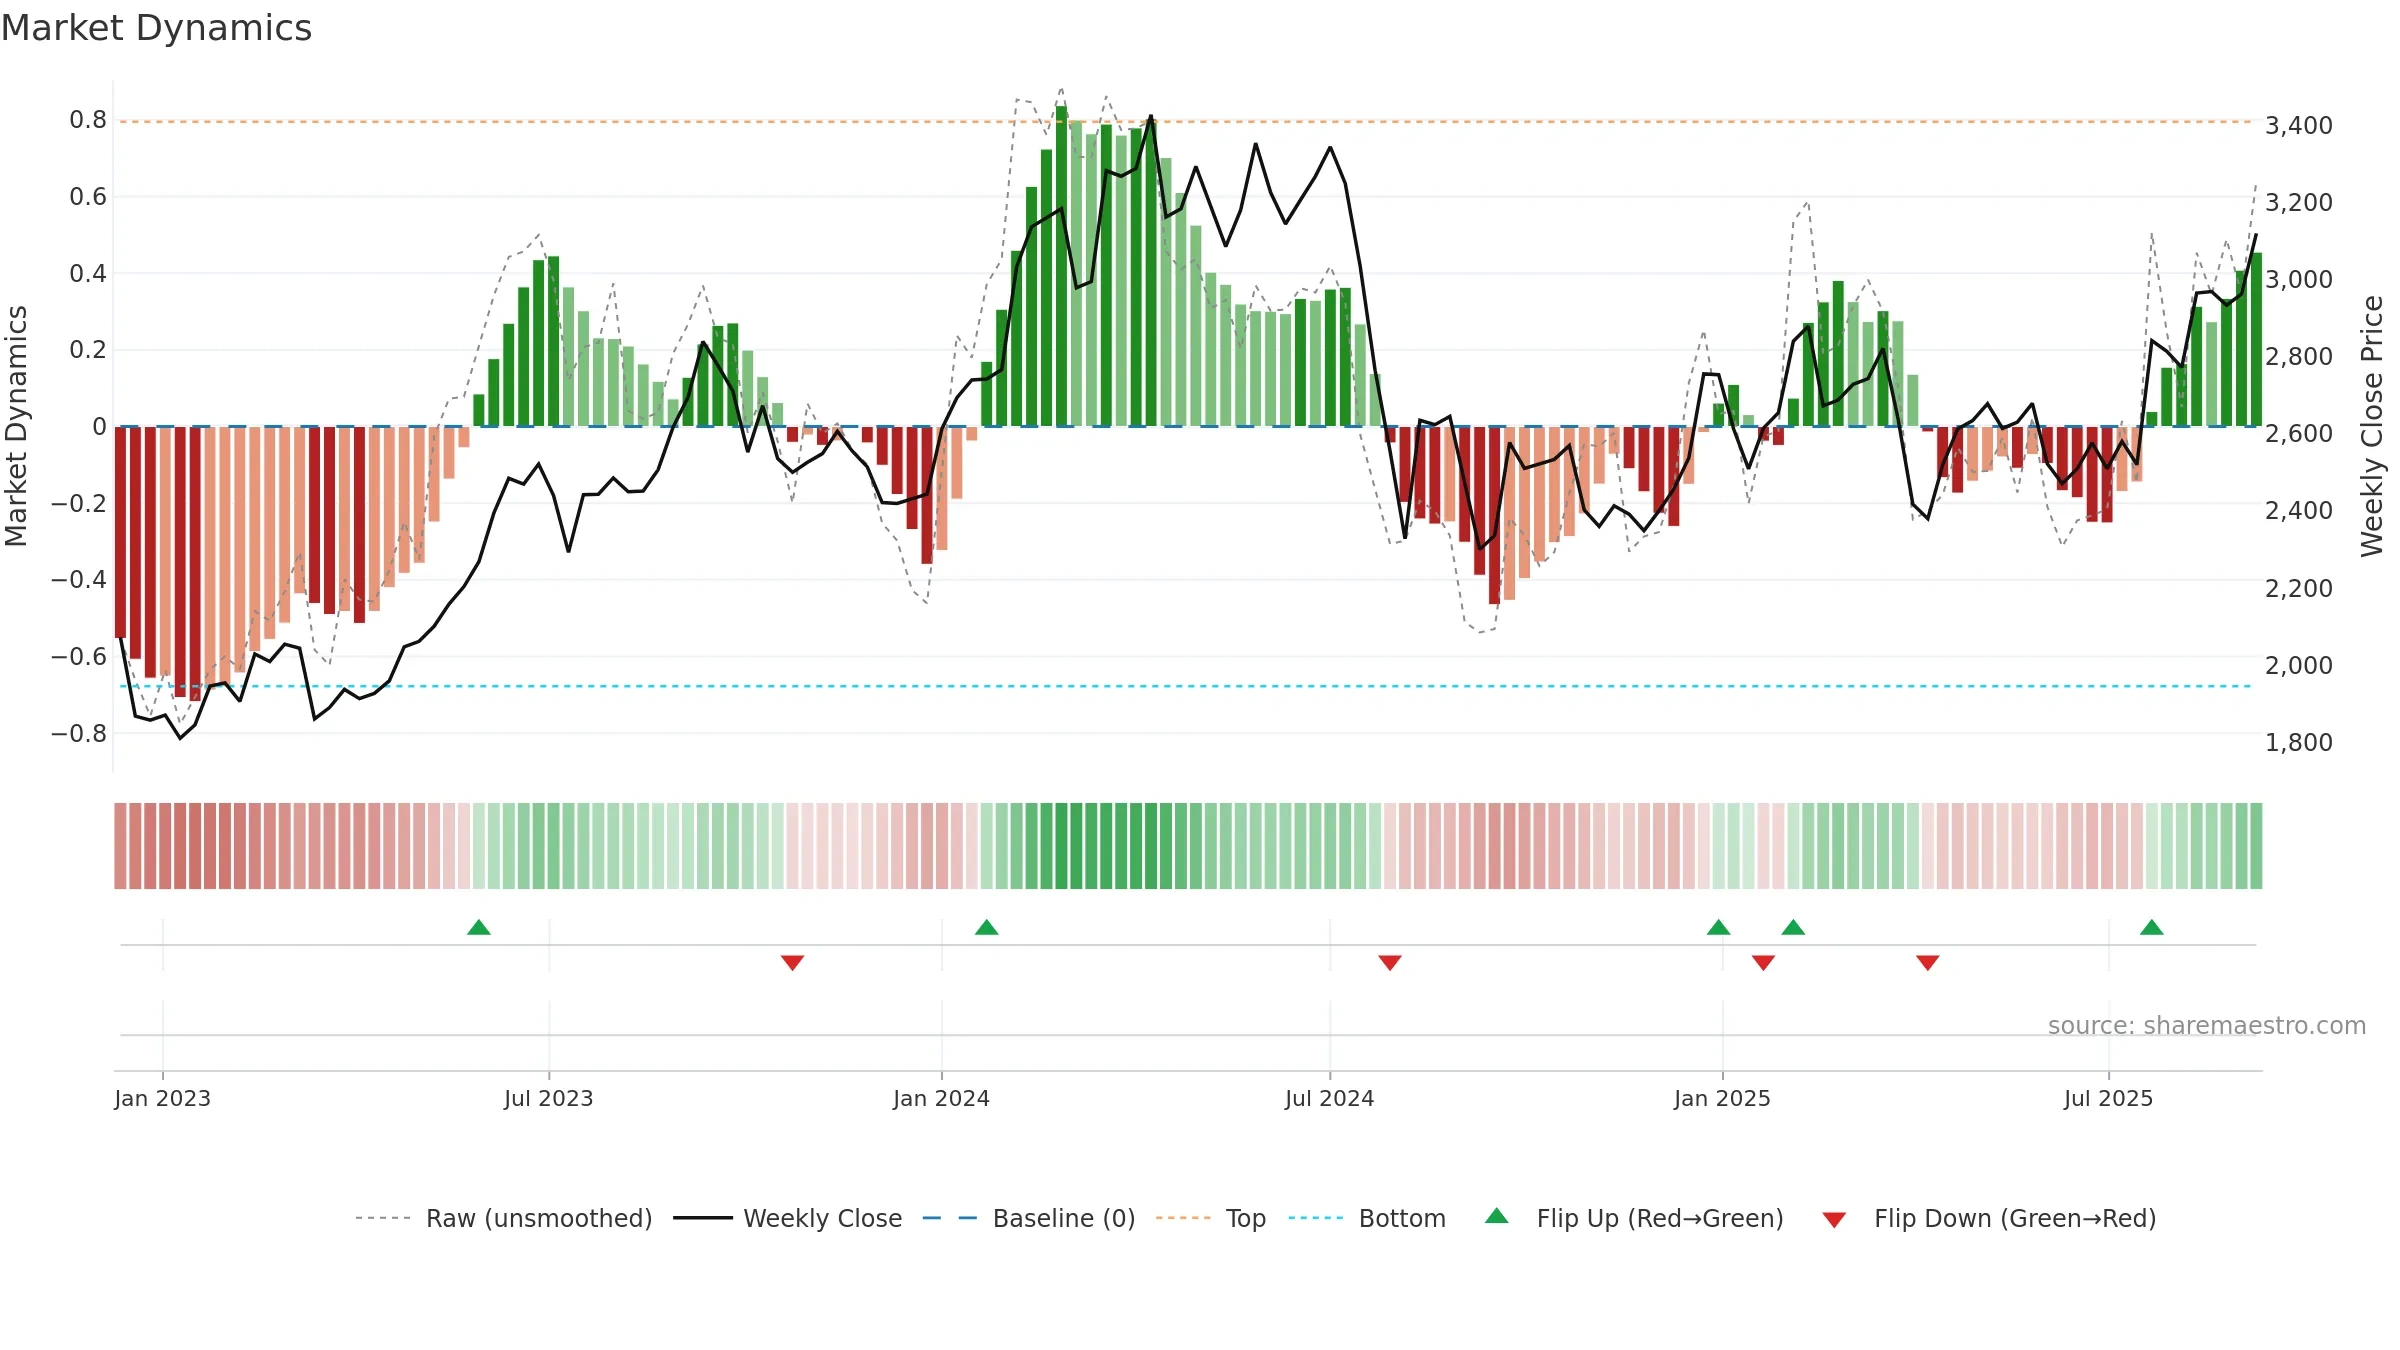Image resolution: width=2400 pixels, height=1350 pixels.
Task: Click the cyan dashed Bottom threshold line
Action: coord(1186,686)
